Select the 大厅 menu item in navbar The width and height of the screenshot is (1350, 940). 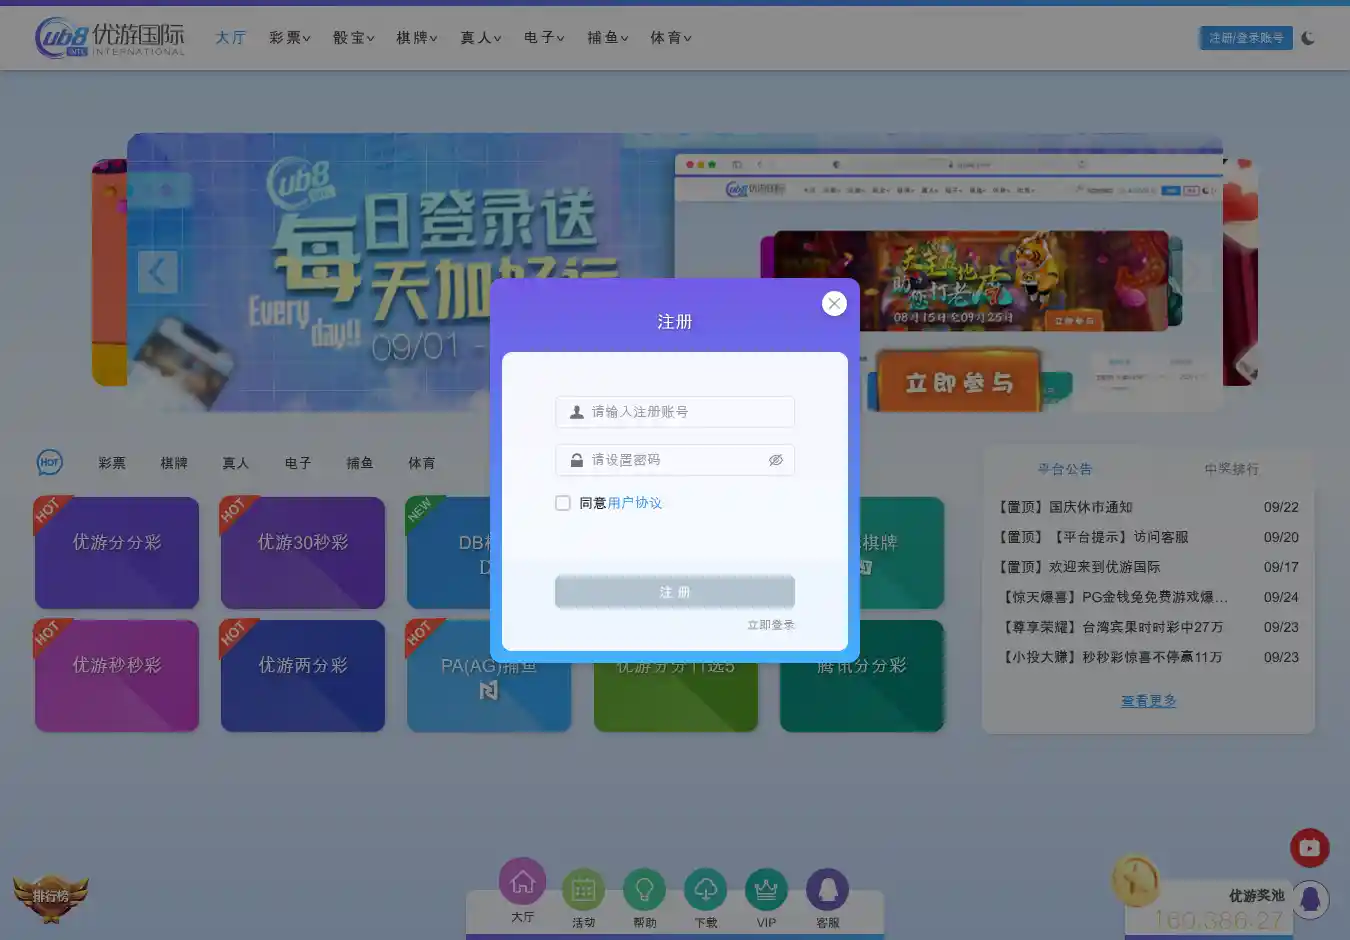point(230,38)
